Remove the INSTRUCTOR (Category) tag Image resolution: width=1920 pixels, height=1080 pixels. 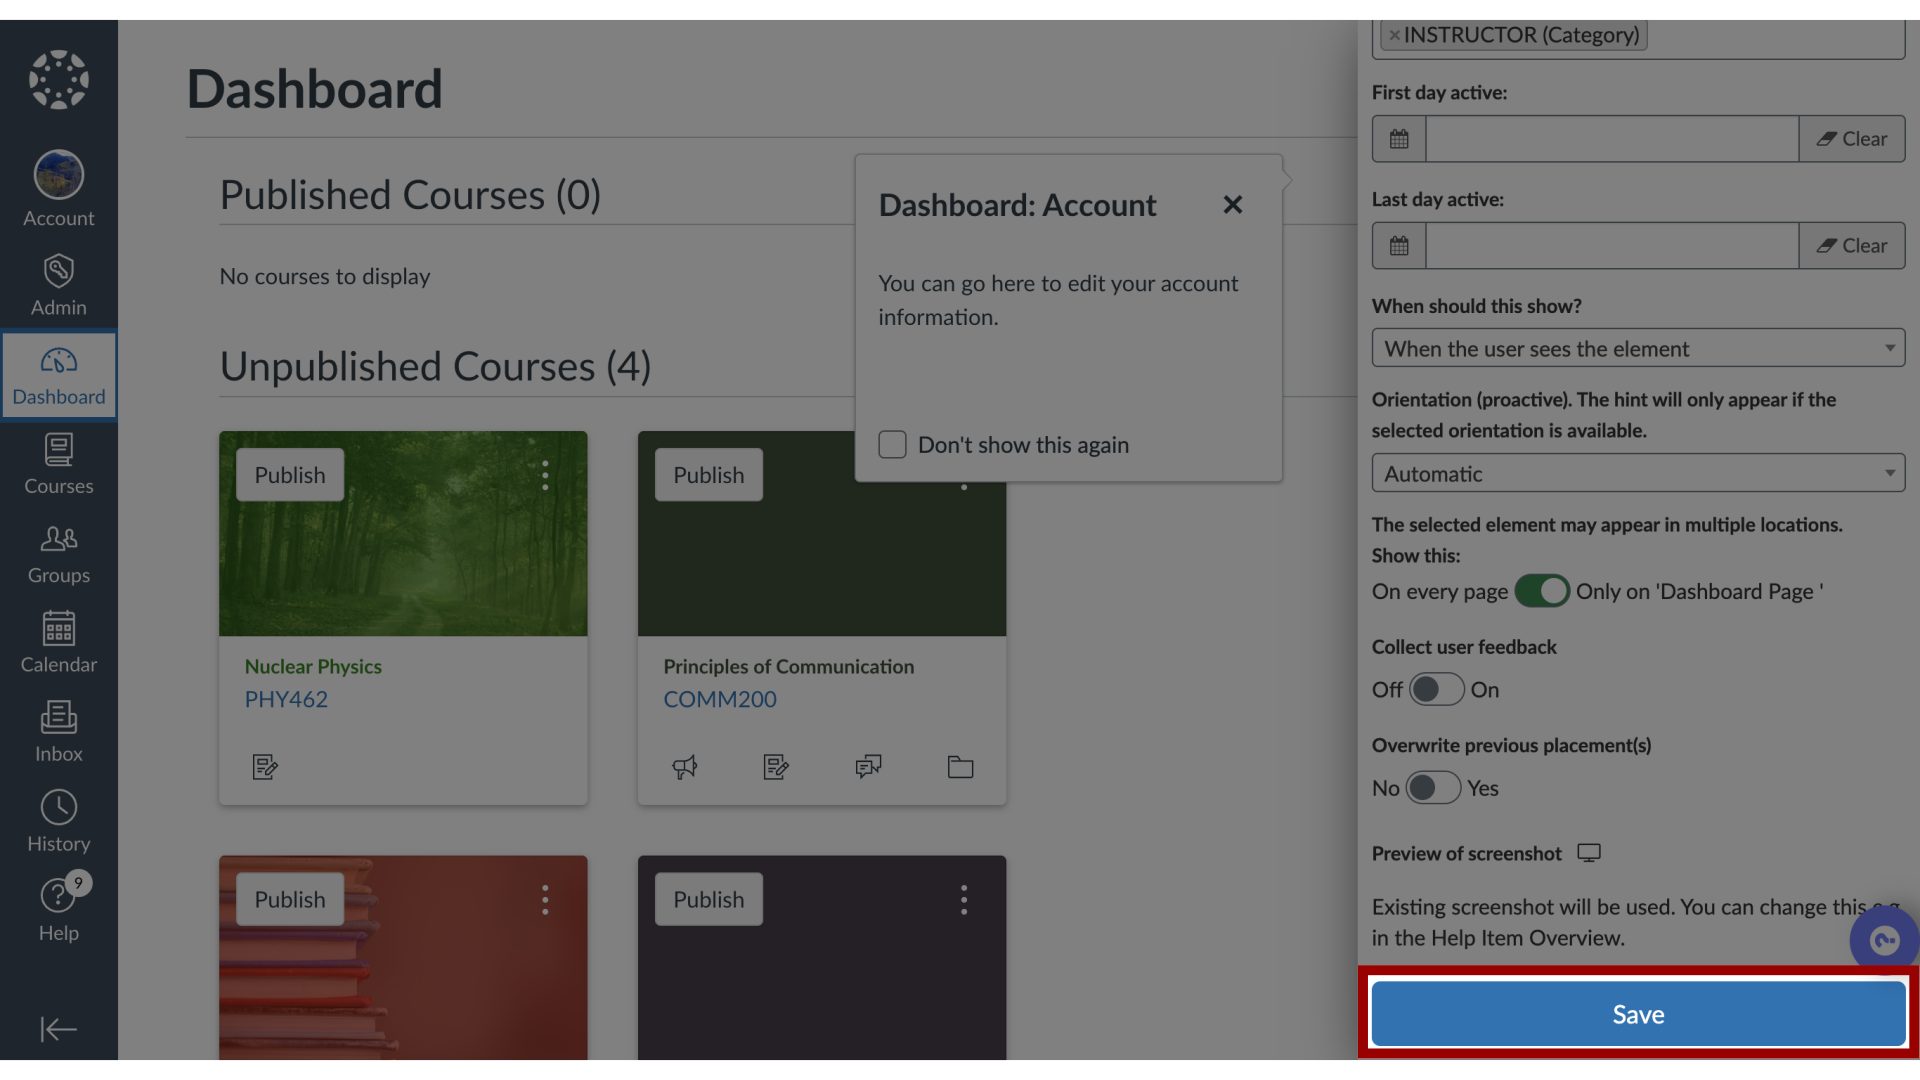[x=1394, y=35]
